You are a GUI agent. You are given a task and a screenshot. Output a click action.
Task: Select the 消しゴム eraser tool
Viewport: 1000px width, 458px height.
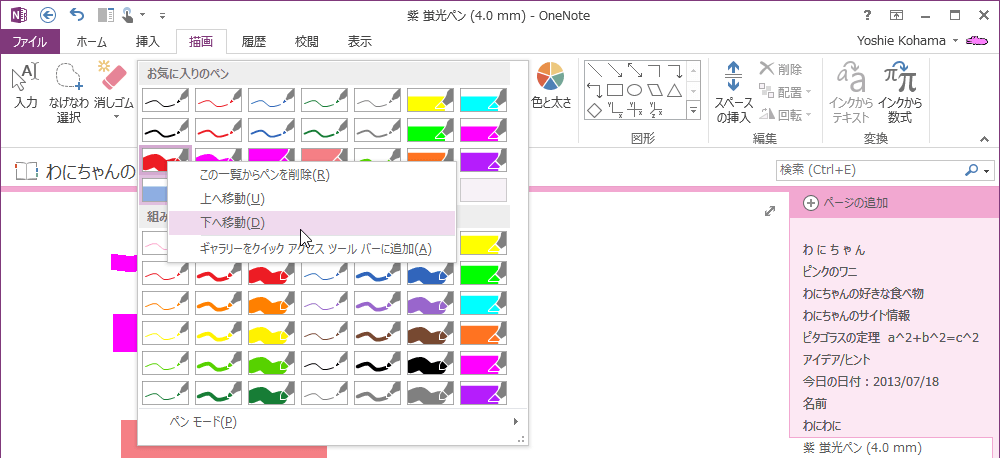coord(114,84)
